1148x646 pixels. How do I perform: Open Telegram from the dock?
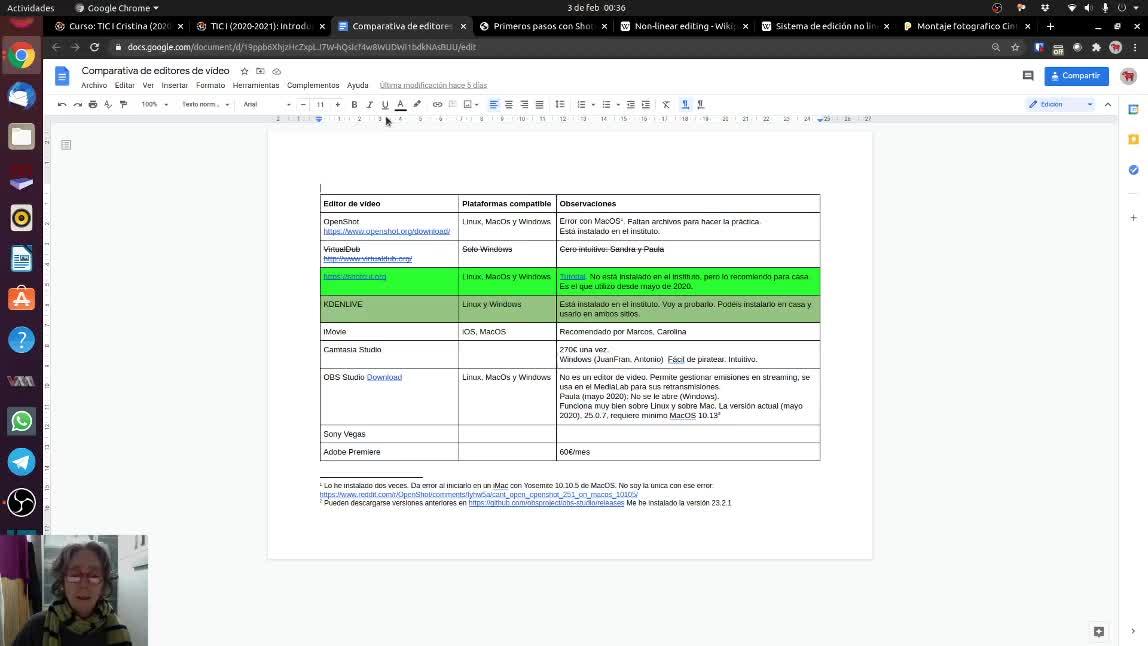coord(21,461)
